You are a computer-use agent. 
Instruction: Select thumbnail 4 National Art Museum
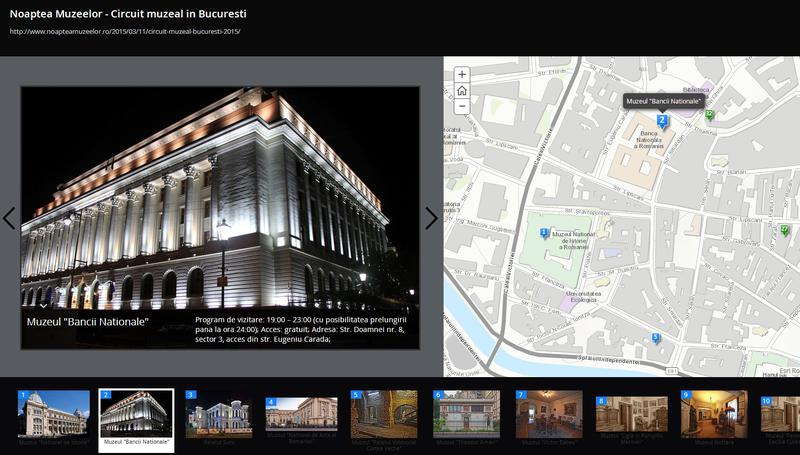pos(301,414)
